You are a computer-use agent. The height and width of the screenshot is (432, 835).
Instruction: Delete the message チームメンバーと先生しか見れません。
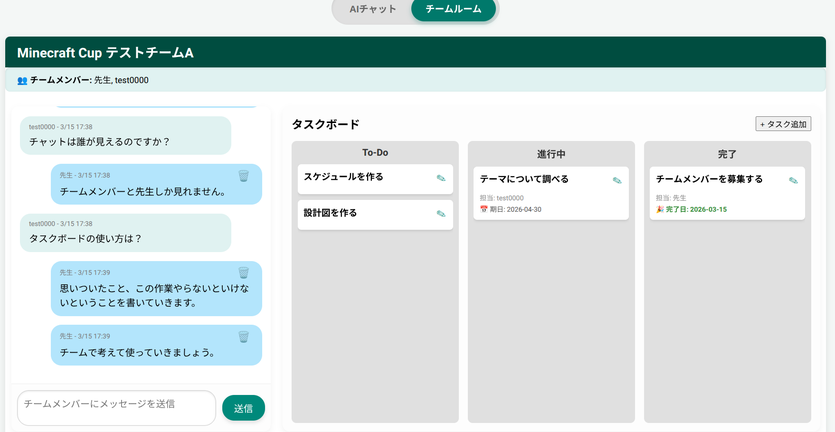tap(243, 176)
